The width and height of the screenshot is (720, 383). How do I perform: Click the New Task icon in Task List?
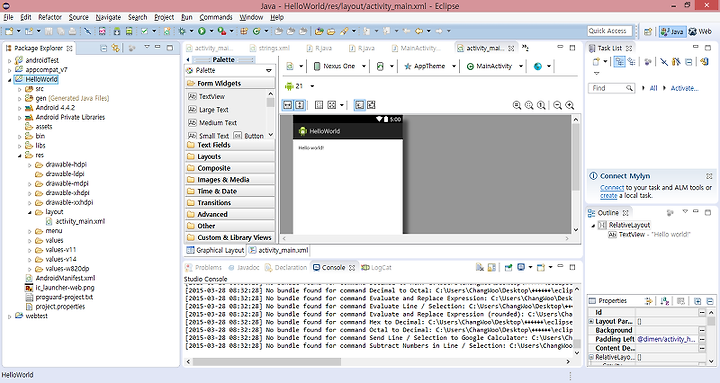pyautogui.click(x=596, y=62)
